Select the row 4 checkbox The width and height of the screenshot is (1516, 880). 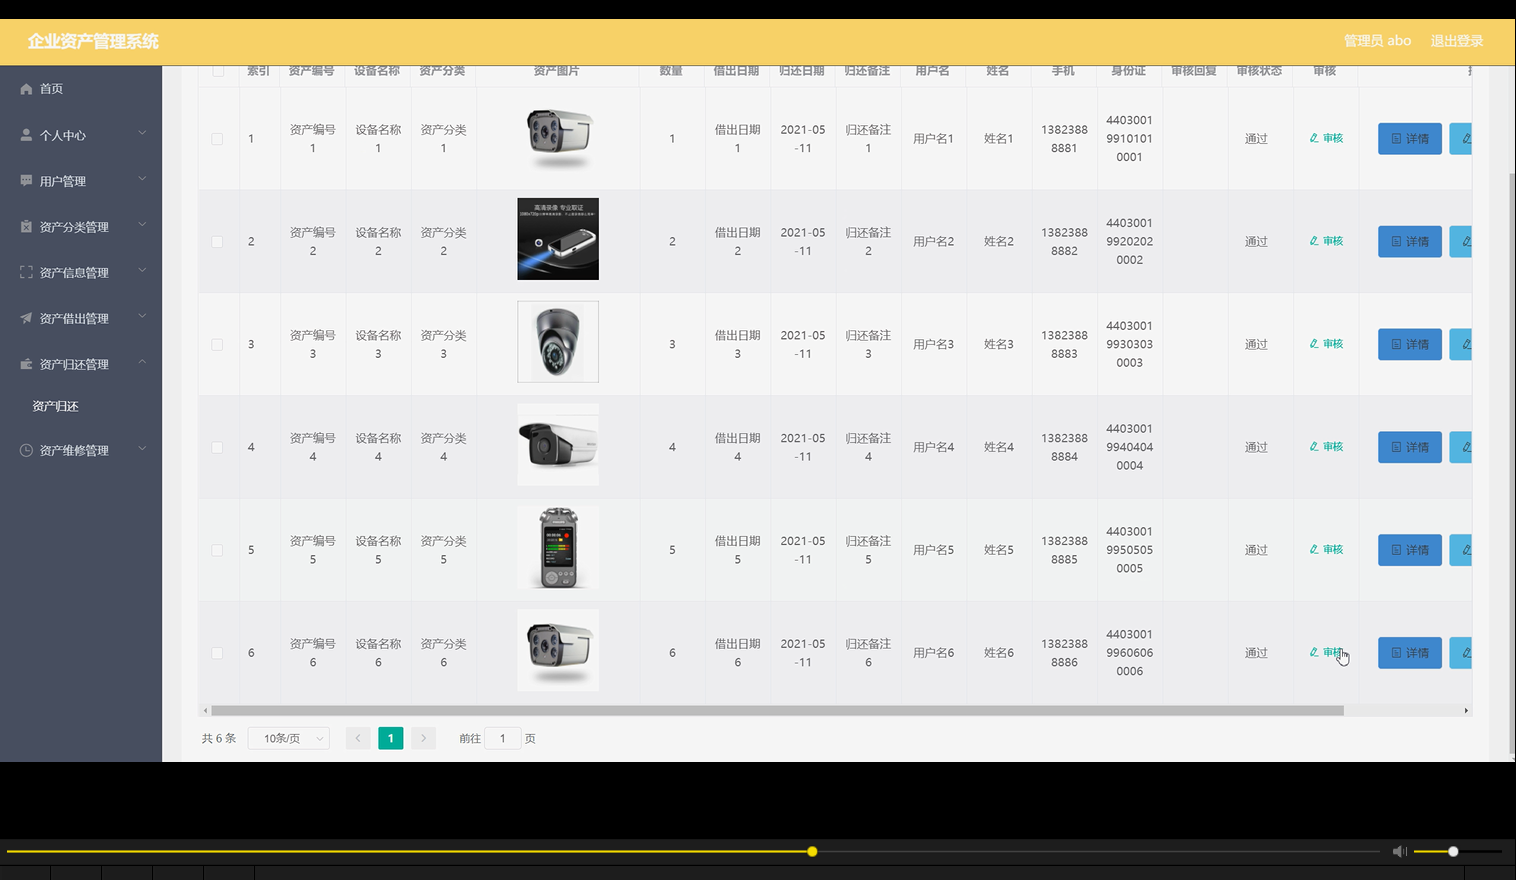(x=217, y=448)
